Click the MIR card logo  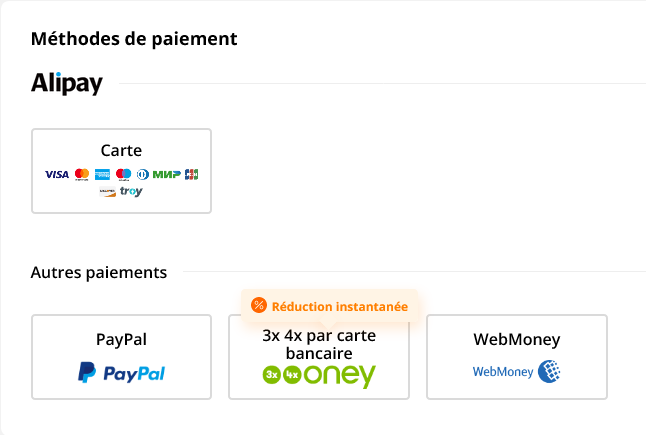click(166, 174)
